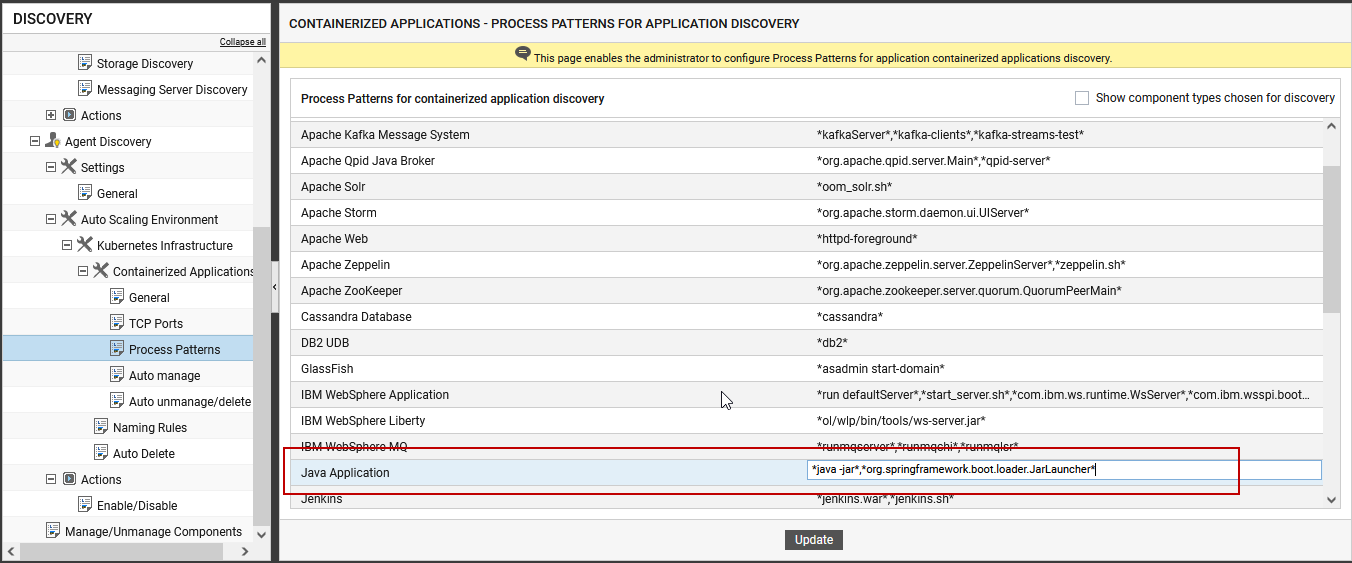Click the Containerized Applications wrench icon

pyautogui.click(x=101, y=271)
